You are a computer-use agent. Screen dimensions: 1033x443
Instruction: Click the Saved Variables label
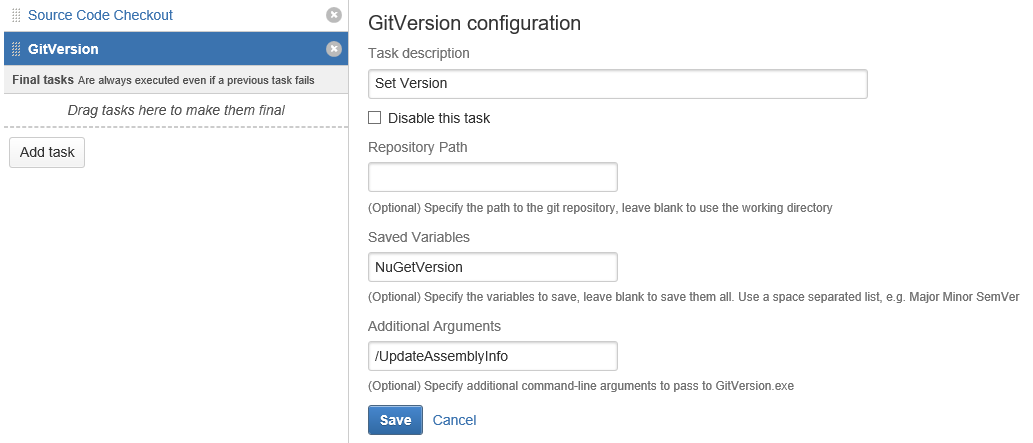click(419, 237)
